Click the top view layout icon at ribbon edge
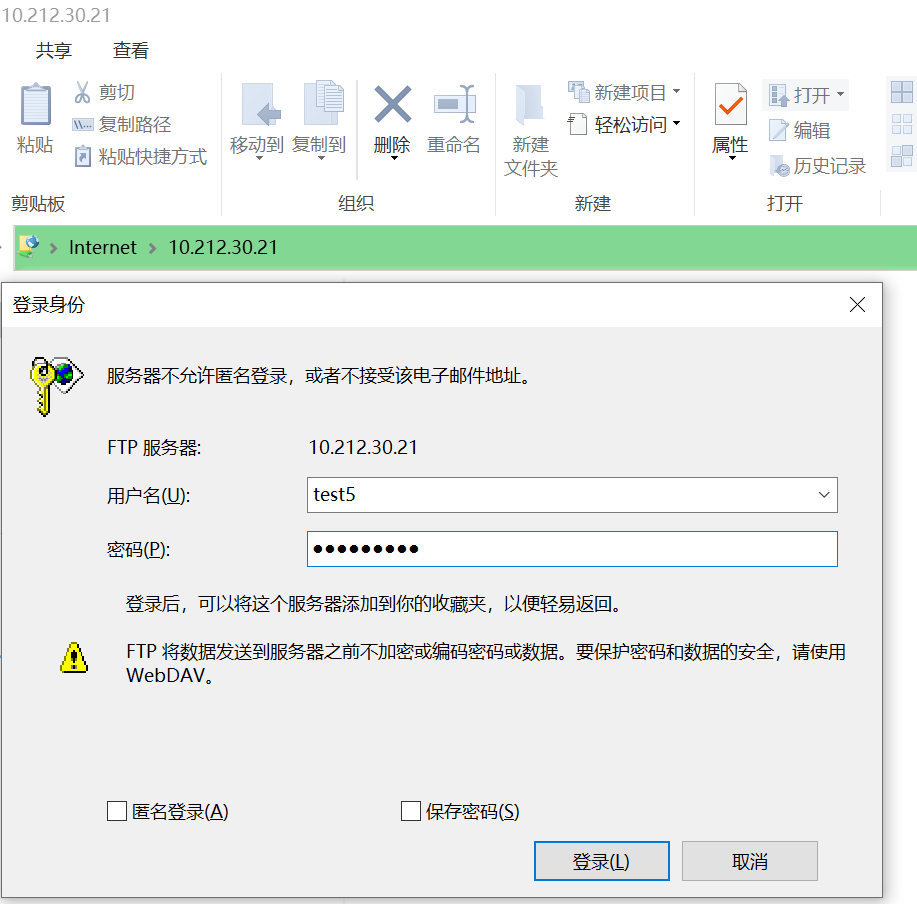917x904 pixels. pyautogui.click(x=901, y=92)
